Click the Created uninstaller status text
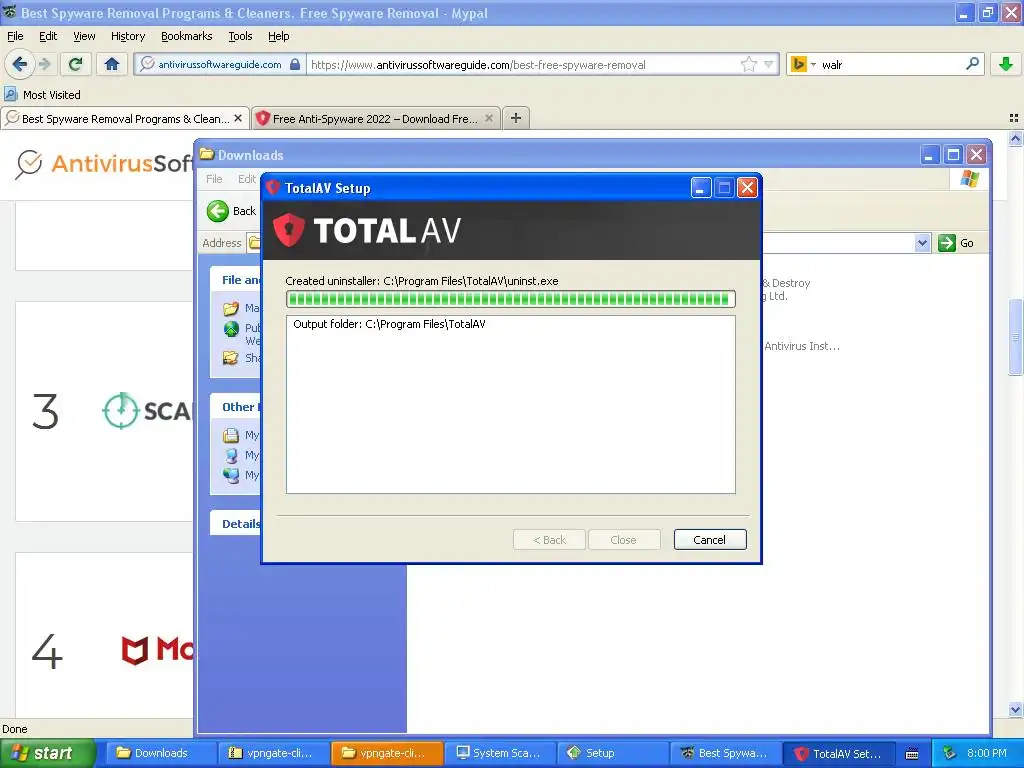The image size is (1024, 768). tap(422, 281)
